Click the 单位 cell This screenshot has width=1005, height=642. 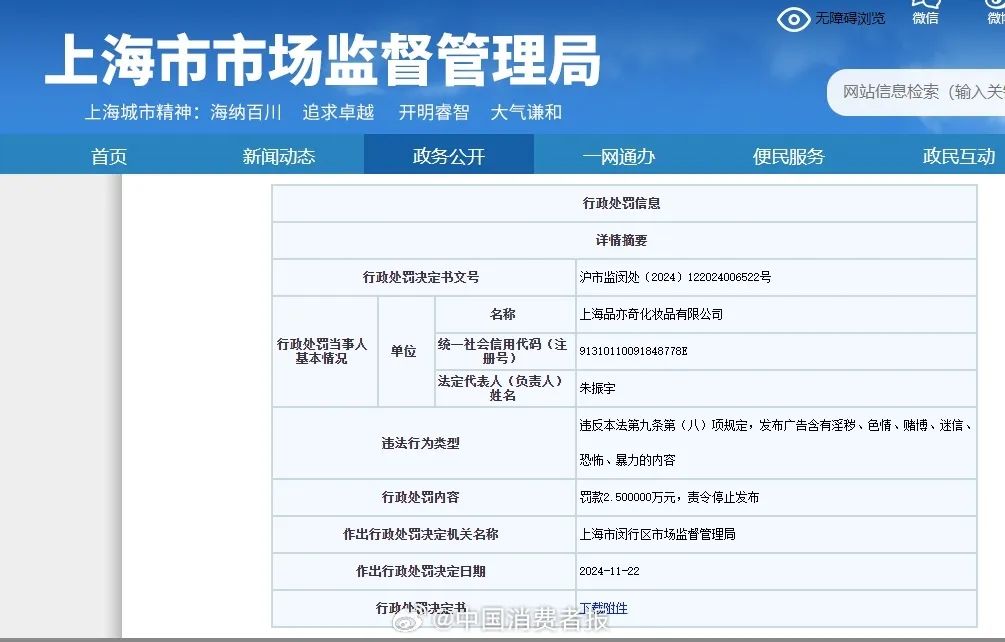(x=404, y=351)
